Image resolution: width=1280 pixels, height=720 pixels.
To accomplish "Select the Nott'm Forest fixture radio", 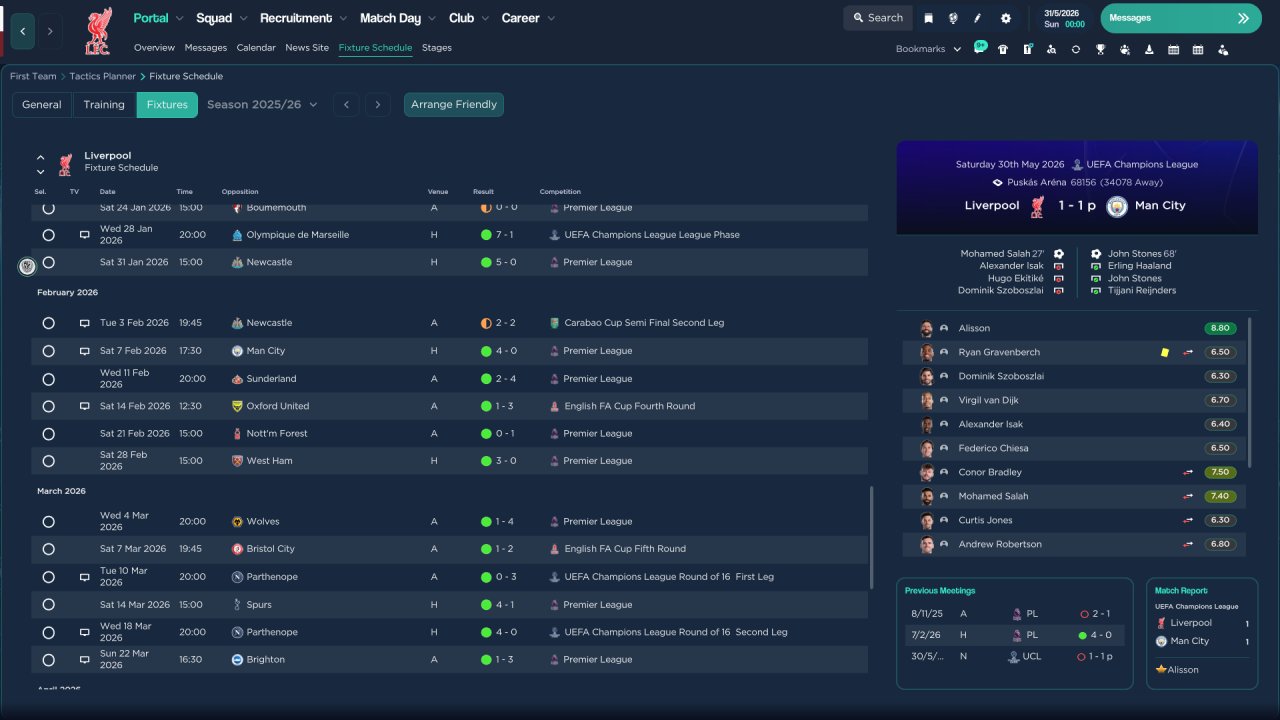I will [x=48, y=434].
